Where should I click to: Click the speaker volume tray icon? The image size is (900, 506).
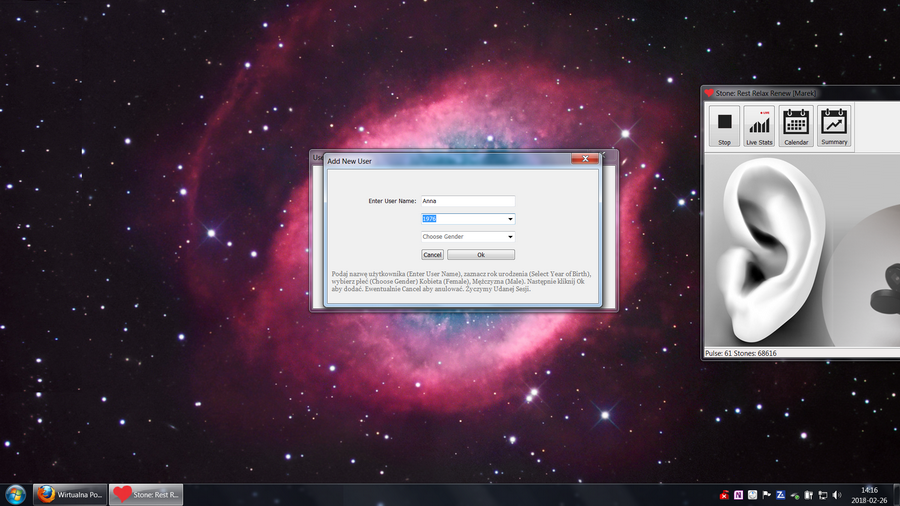[x=836, y=495]
